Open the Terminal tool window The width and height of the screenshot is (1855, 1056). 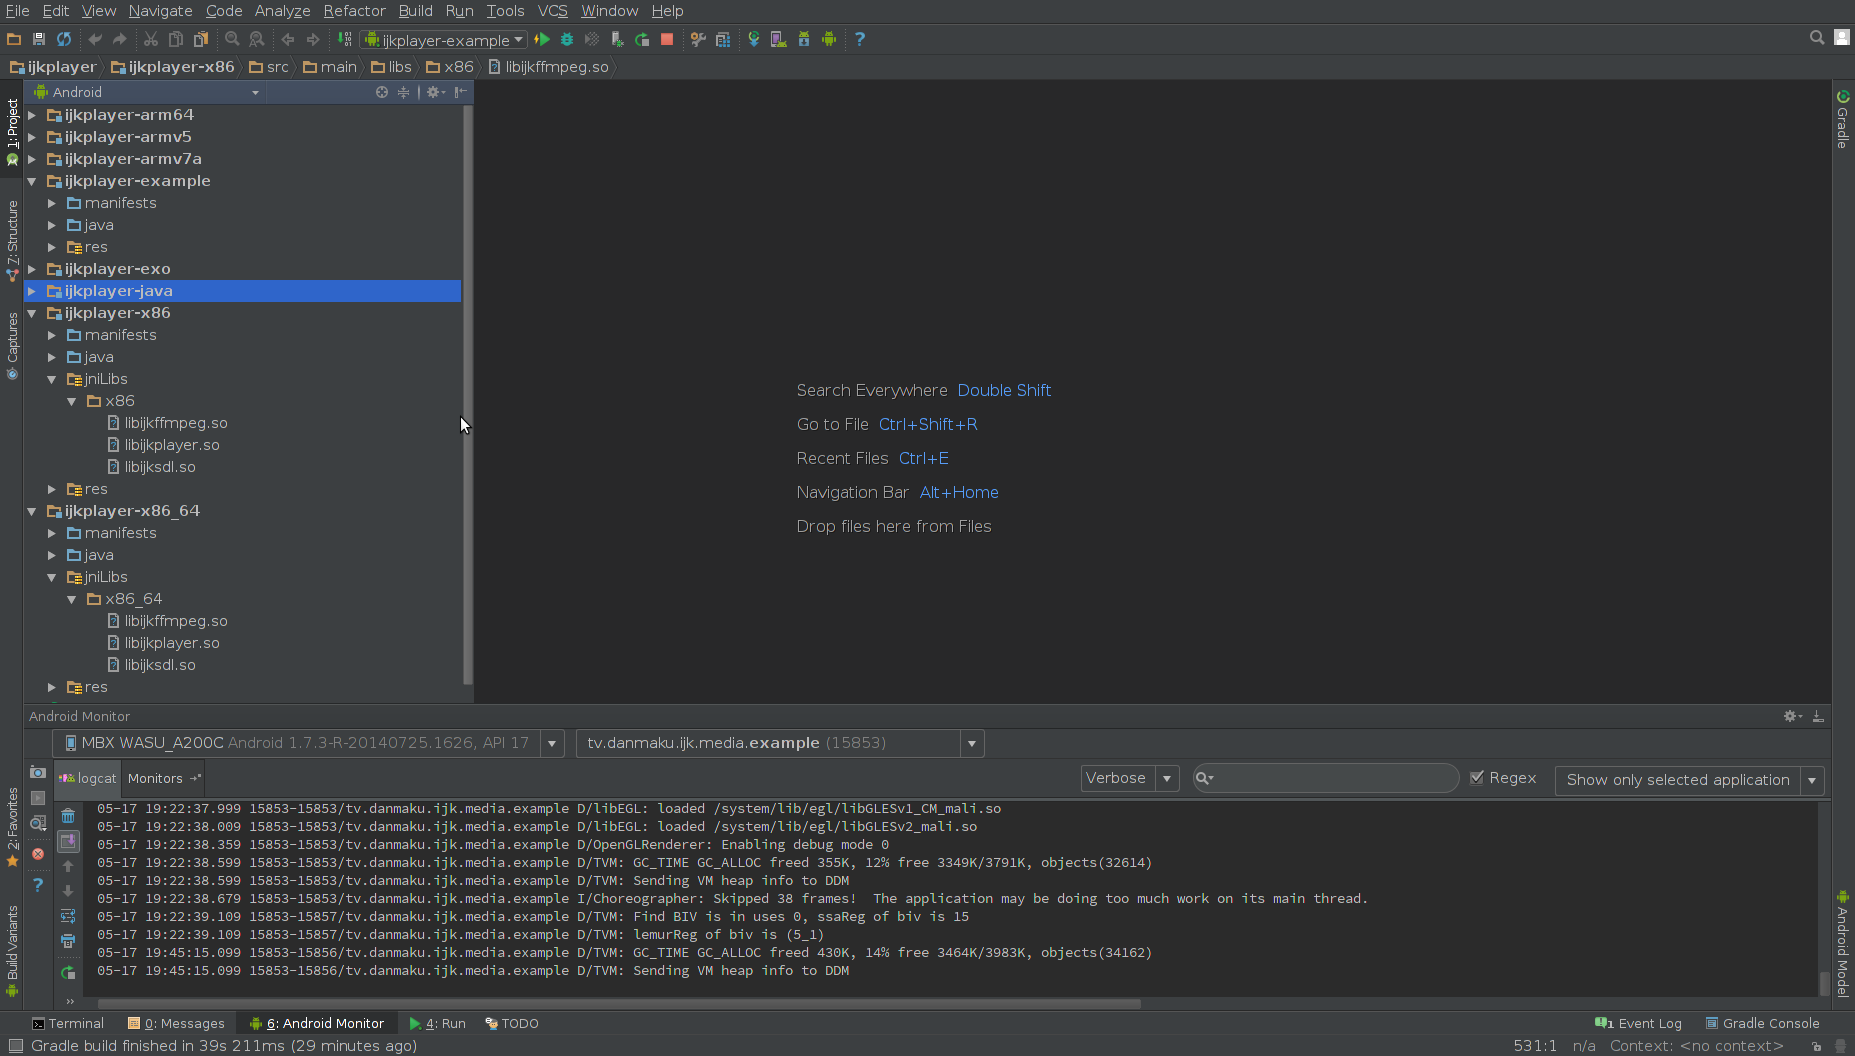pos(68,1023)
